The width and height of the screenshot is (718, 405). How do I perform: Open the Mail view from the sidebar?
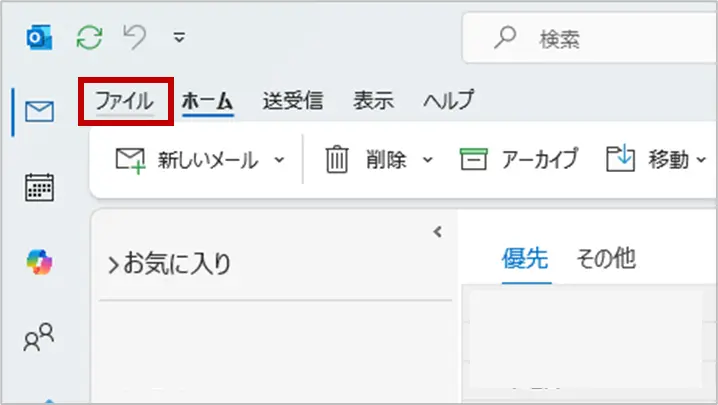tap(39, 110)
